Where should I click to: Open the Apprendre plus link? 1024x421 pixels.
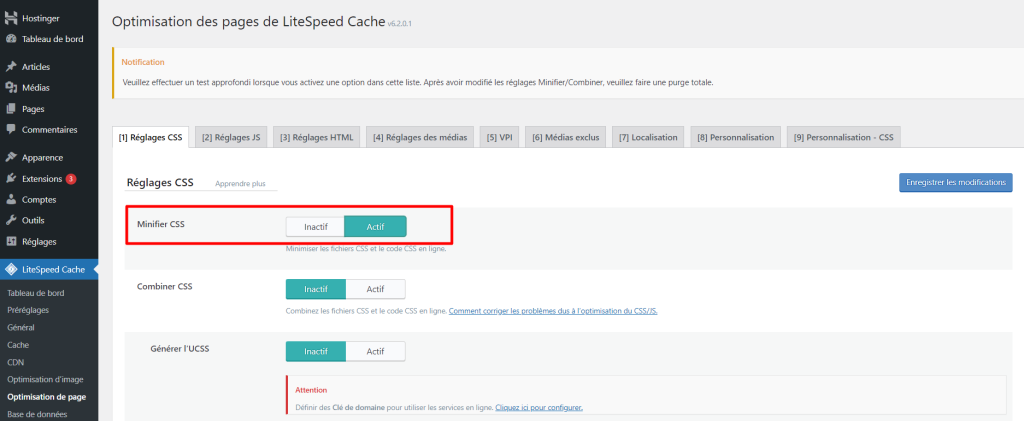[240, 184]
